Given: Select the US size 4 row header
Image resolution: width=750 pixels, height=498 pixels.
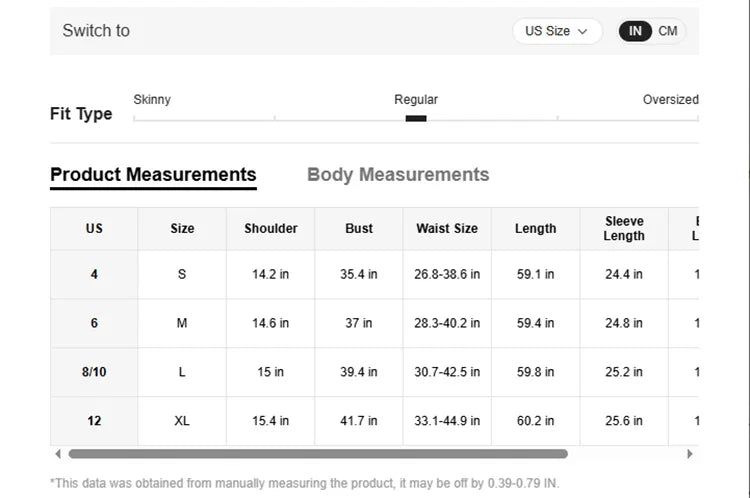Looking at the screenshot, I should point(94,274).
